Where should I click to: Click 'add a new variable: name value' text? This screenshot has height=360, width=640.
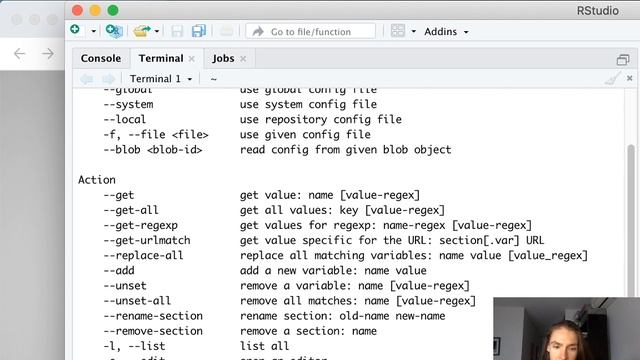click(x=333, y=271)
